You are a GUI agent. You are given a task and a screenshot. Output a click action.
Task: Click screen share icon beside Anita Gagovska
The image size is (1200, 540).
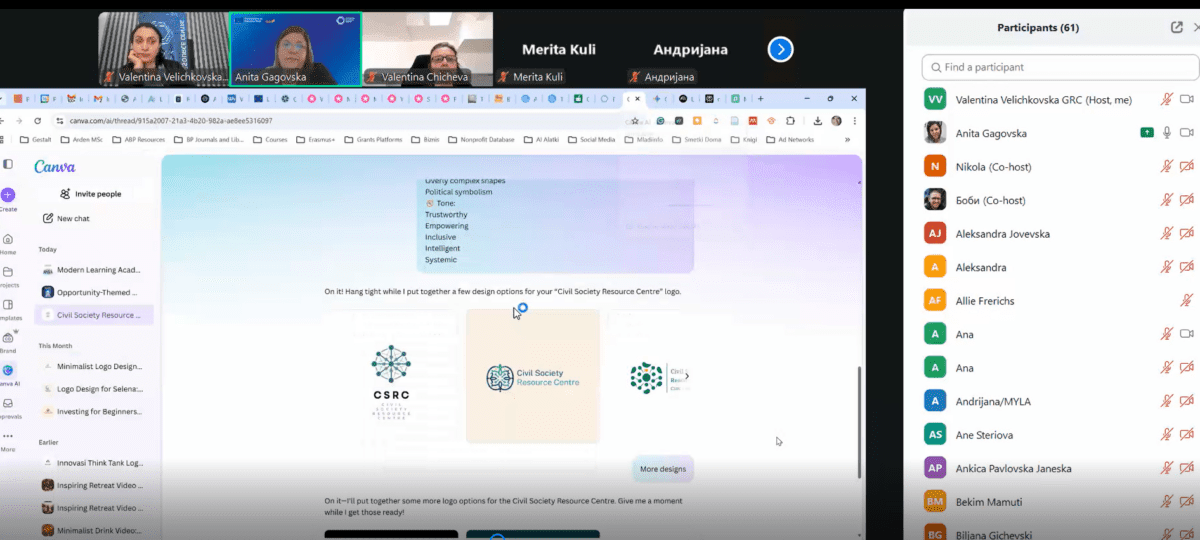(x=1147, y=133)
